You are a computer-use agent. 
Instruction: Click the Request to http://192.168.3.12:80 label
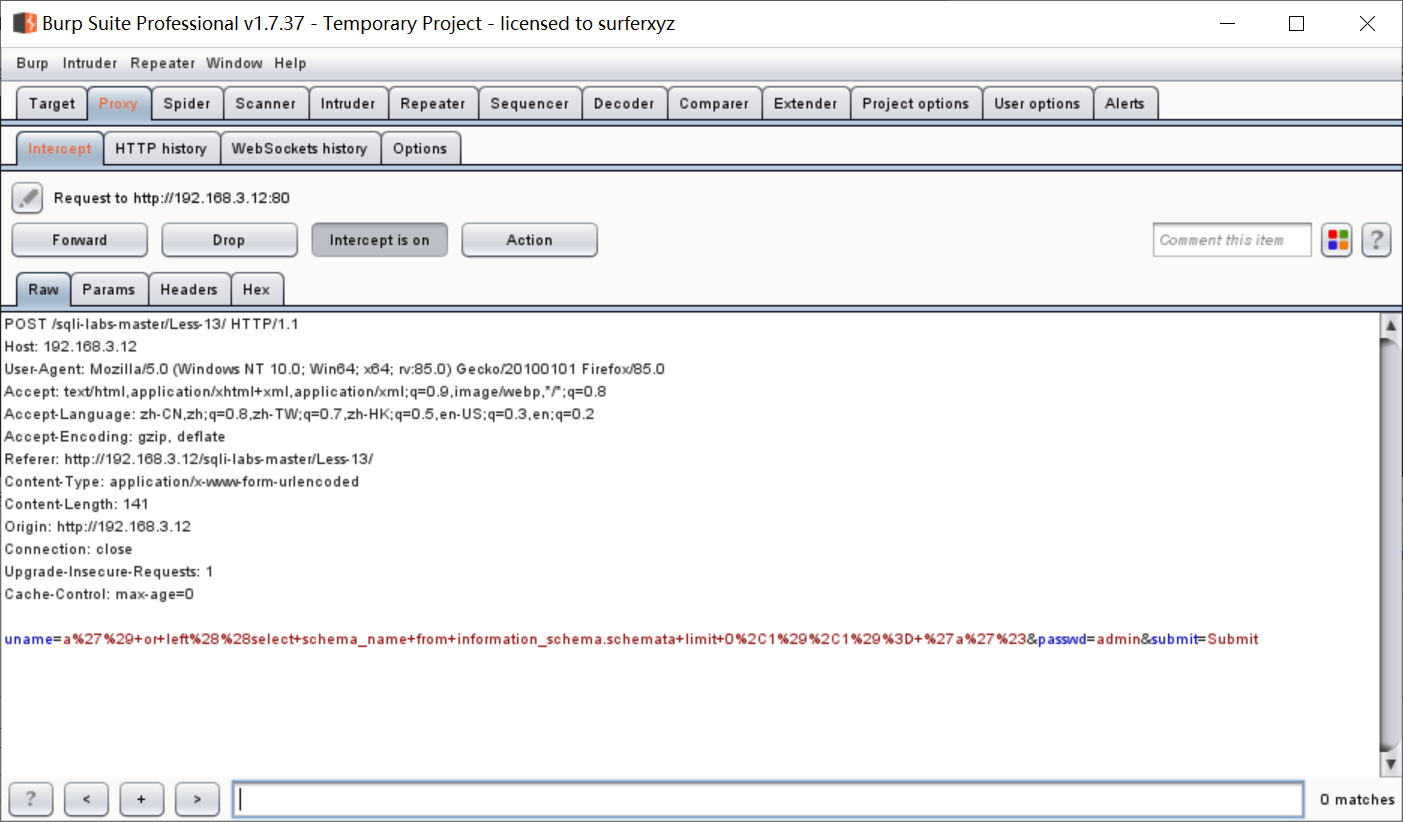coord(172,198)
